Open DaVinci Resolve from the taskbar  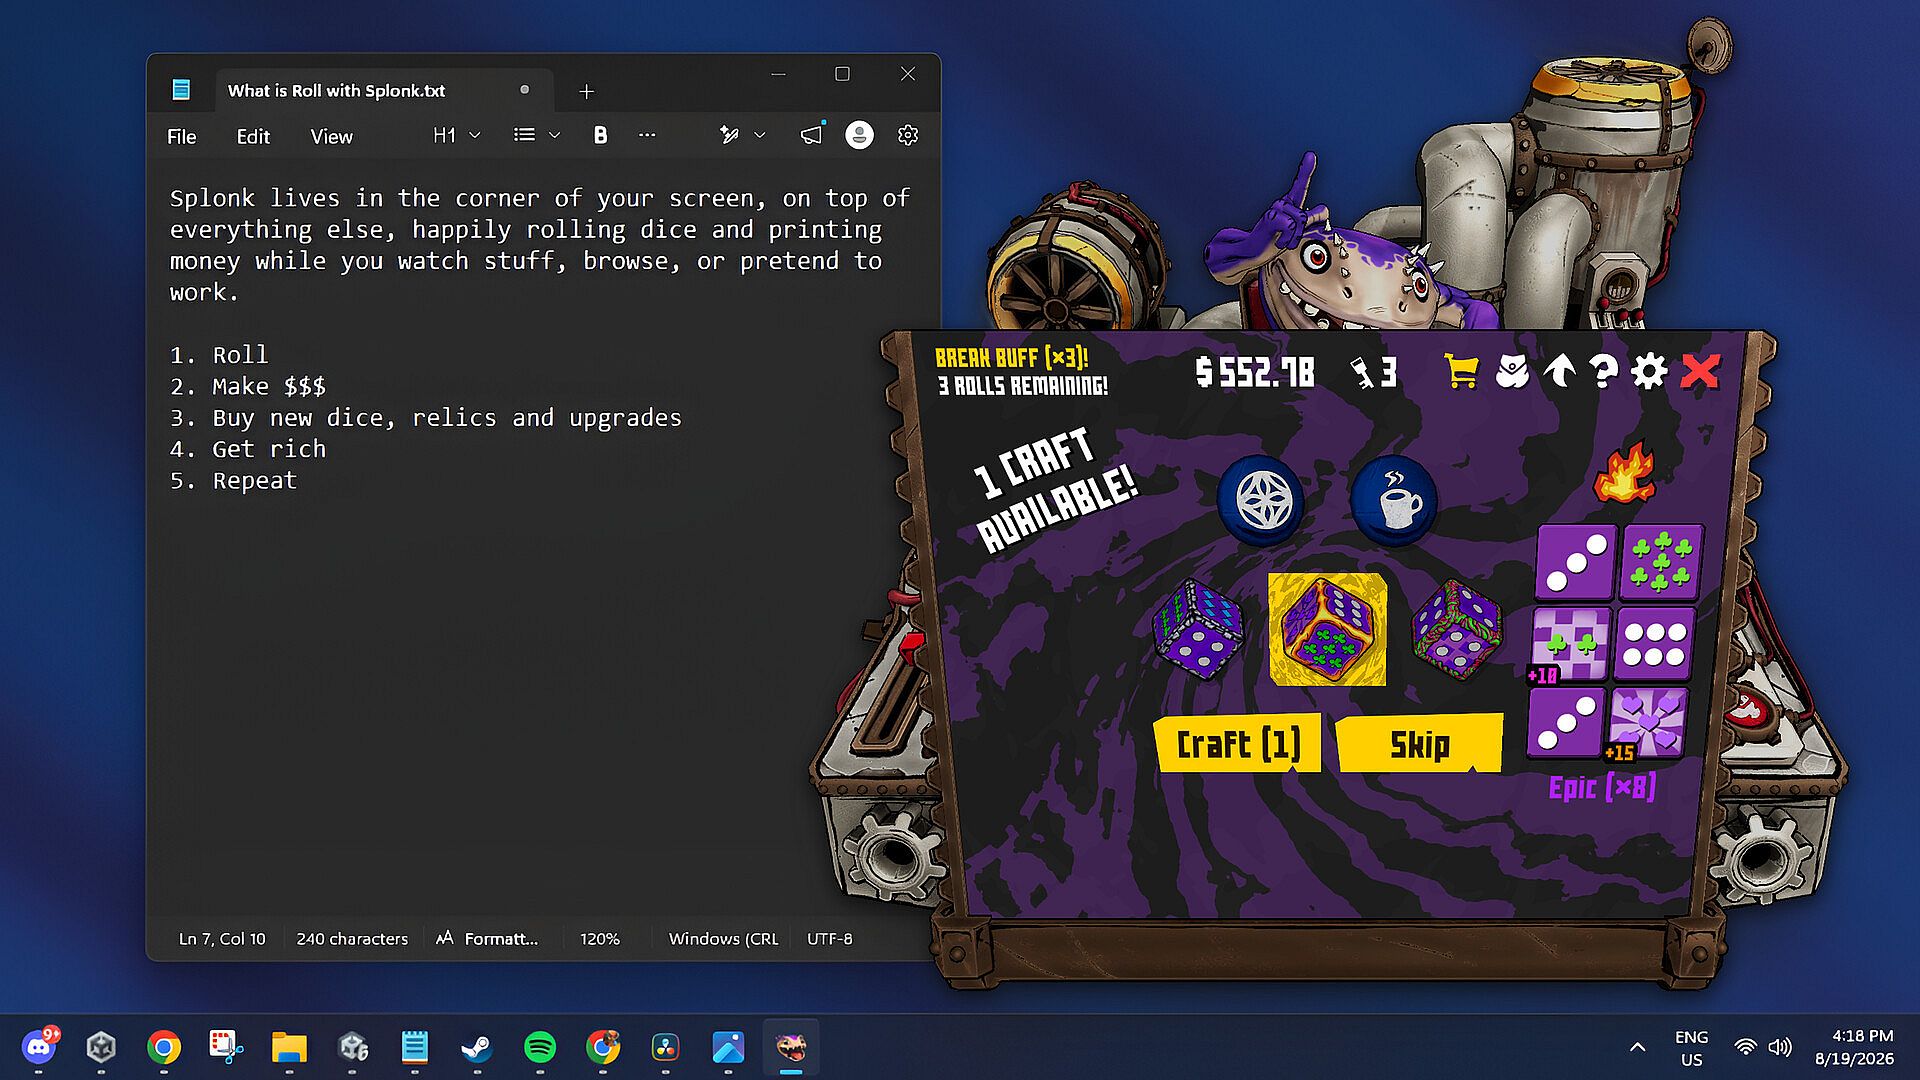[665, 1047]
